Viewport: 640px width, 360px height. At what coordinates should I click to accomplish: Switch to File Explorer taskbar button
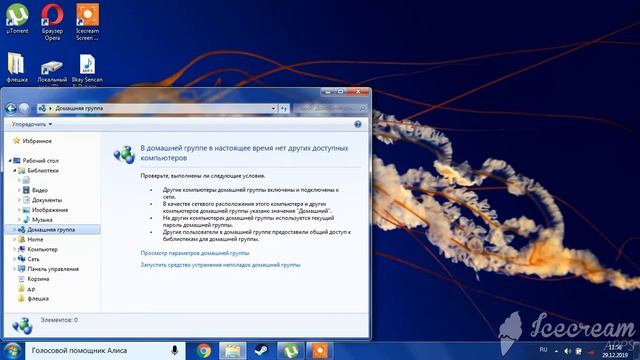pos(233,351)
